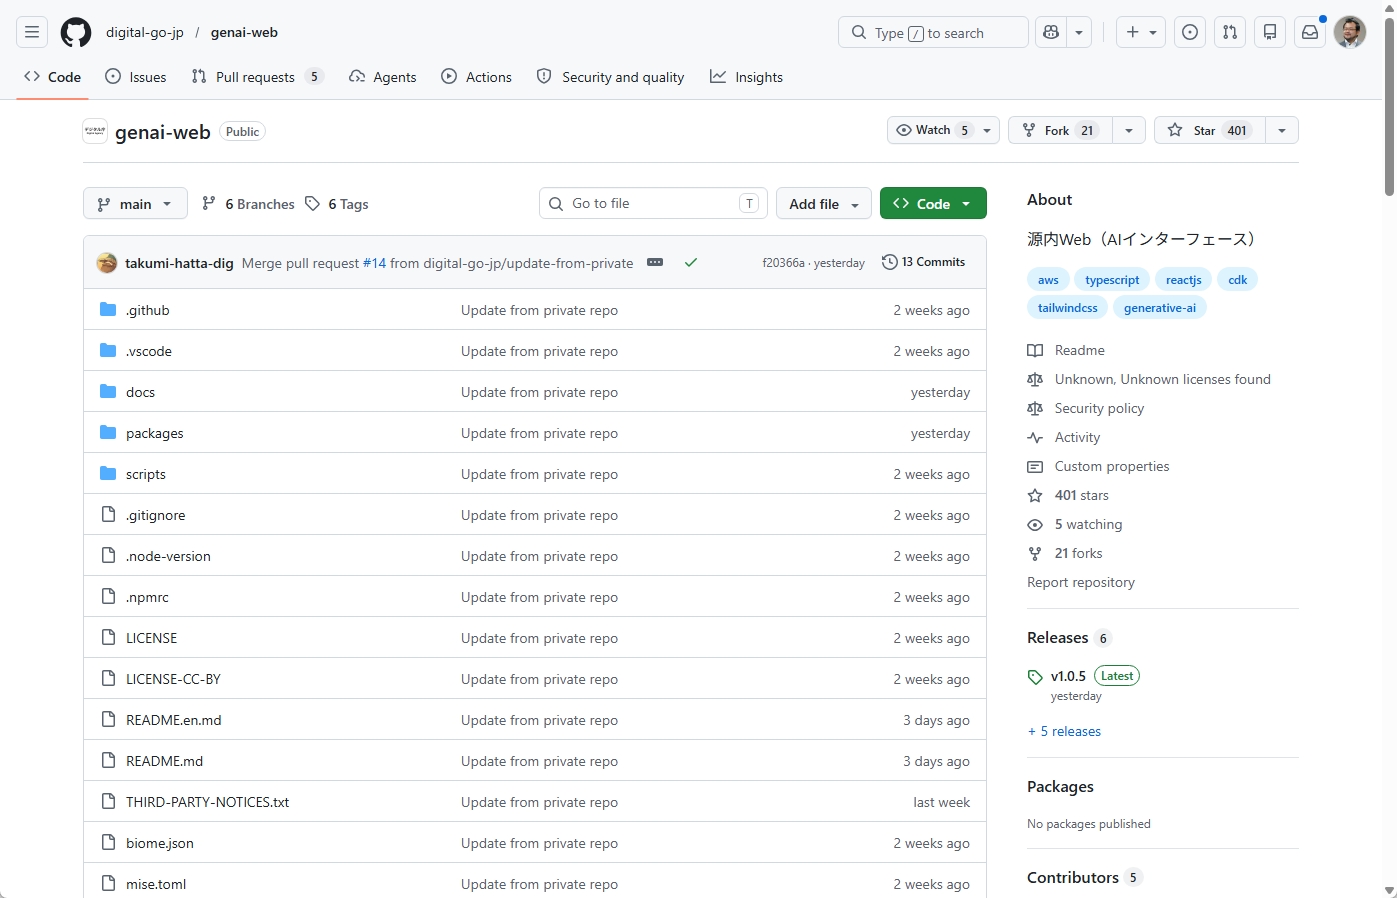1397x898 pixels.
Task: Focus the Type / to search box
Action: click(x=933, y=32)
